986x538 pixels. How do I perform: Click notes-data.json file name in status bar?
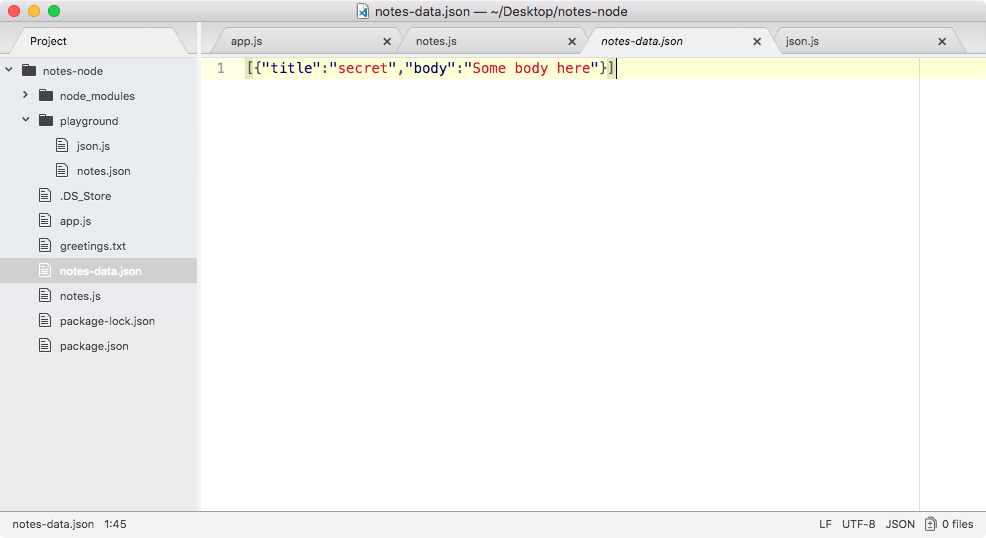(x=53, y=524)
